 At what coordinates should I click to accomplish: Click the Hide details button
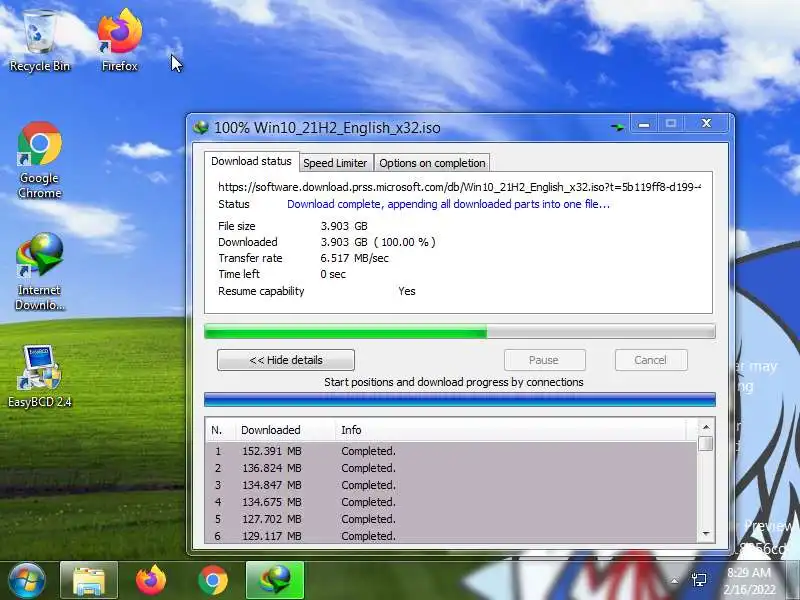click(286, 360)
